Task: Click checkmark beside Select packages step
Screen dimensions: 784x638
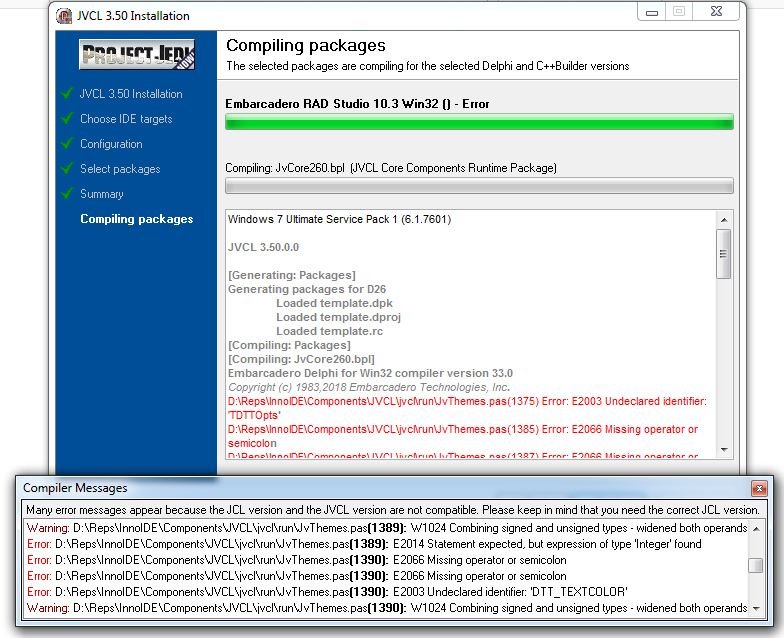Action: tap(65, 169)
